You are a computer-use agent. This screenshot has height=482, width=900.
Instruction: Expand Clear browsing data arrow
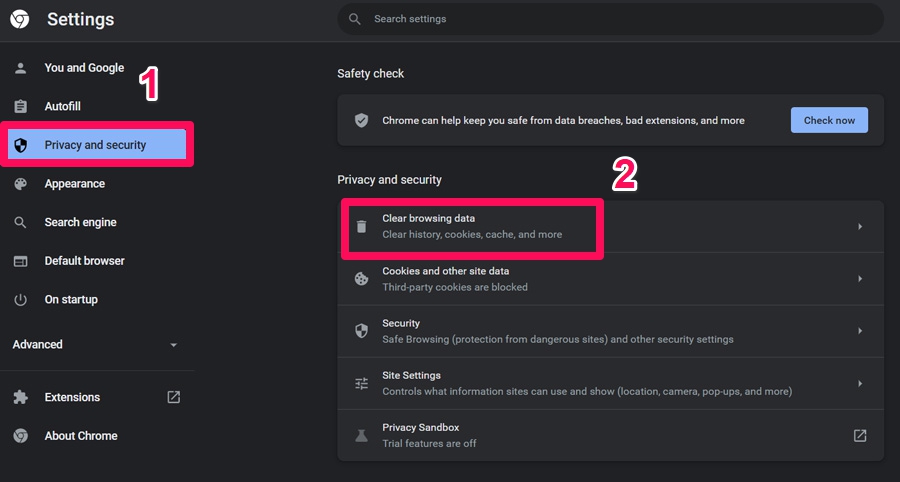pyautogui.click(x=860, y=227)
